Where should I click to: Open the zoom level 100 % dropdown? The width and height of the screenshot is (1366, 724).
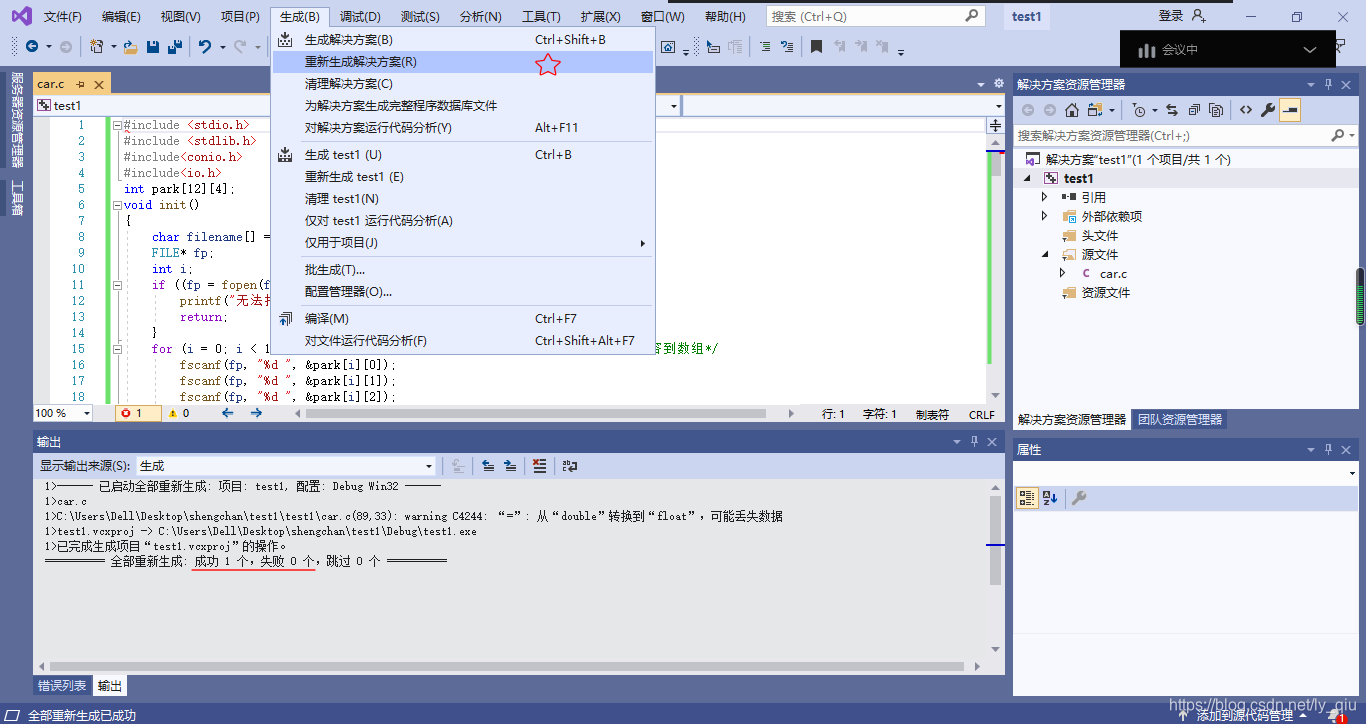[62, 413]
